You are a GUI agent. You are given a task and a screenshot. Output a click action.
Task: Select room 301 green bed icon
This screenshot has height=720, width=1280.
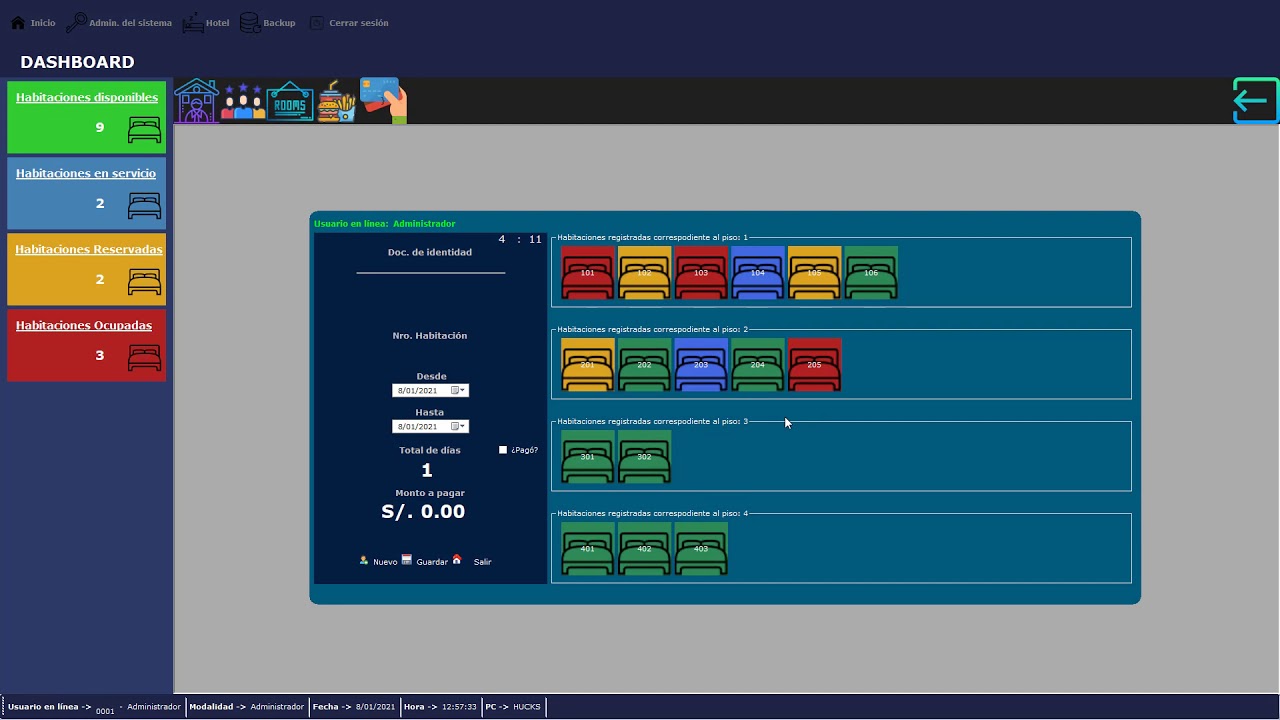[x=588, y=457]
